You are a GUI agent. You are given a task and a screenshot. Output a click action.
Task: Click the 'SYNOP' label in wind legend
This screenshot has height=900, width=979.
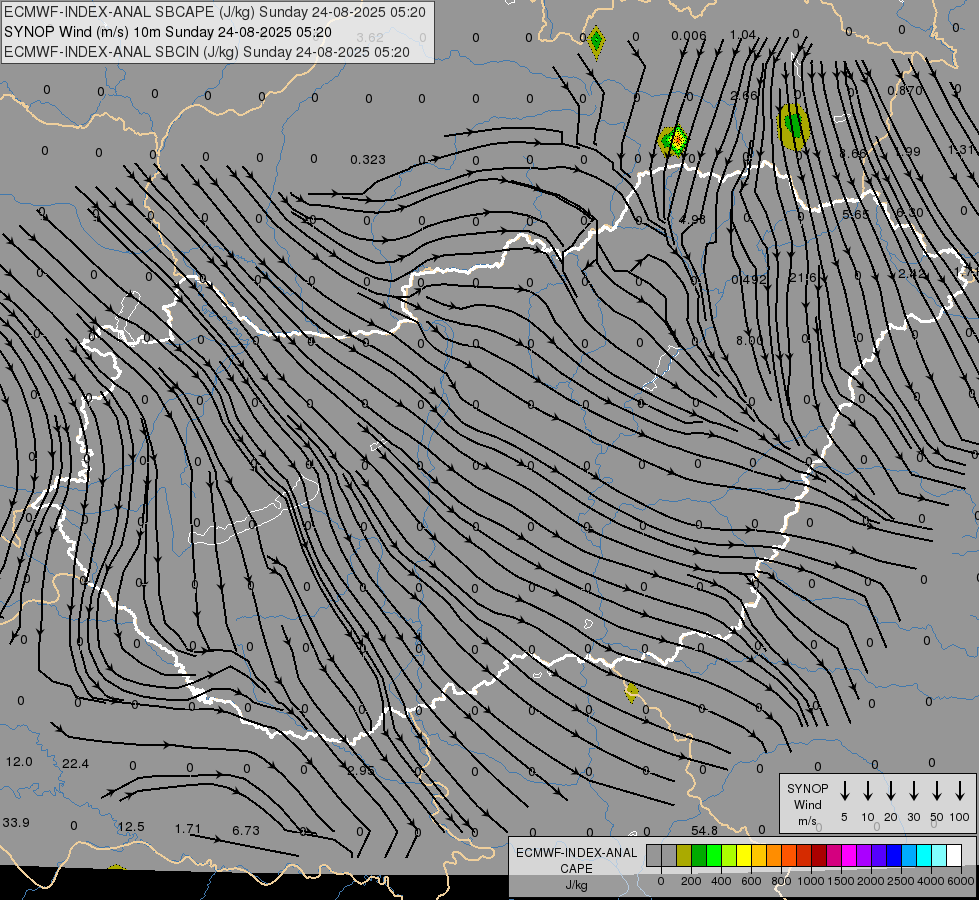807,788
